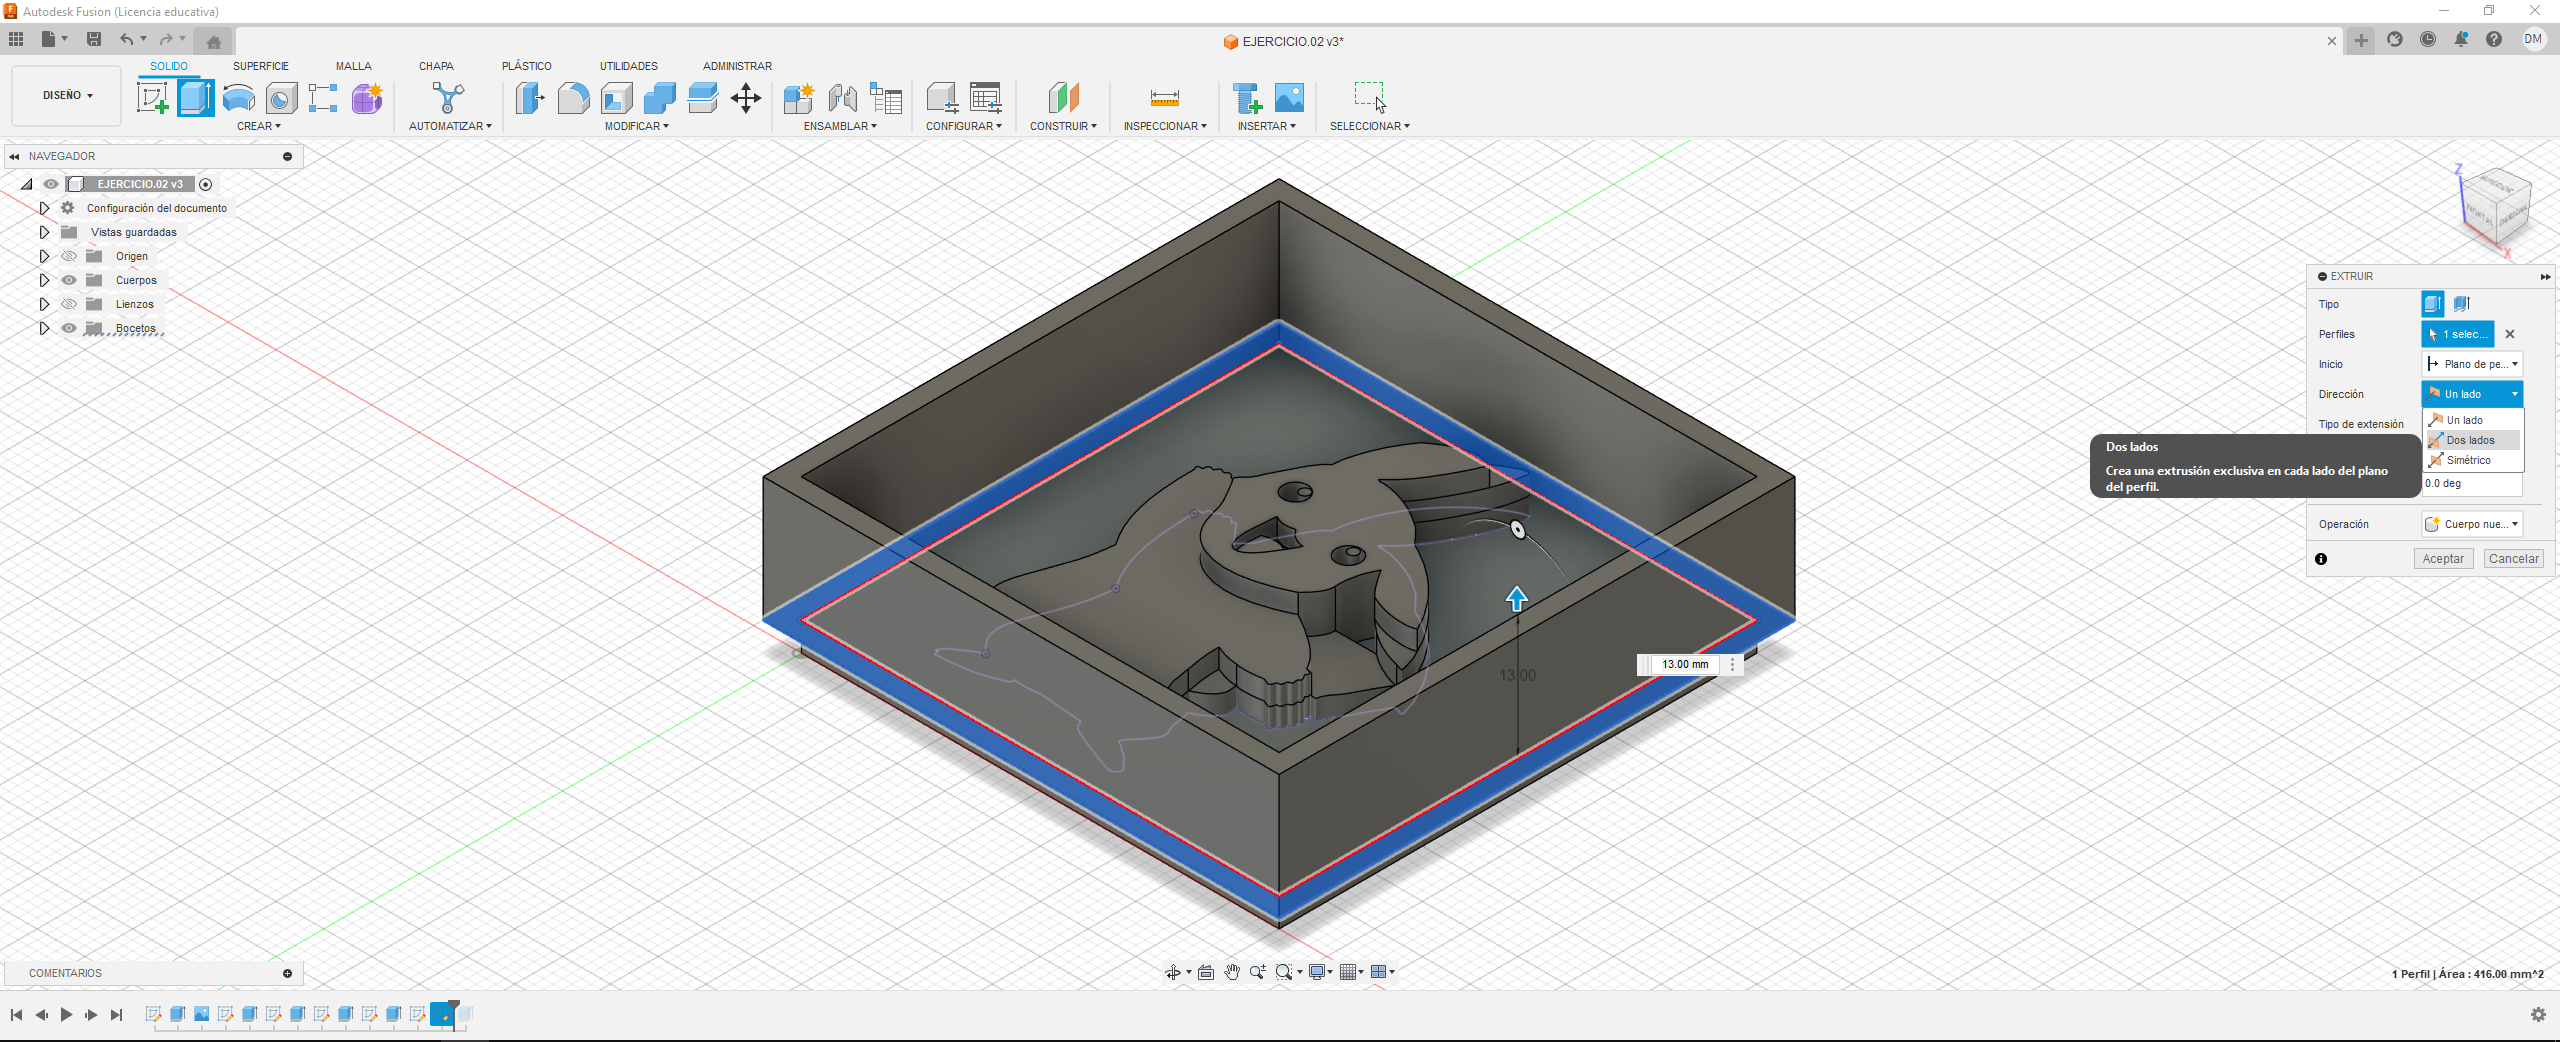Screen dimensions: 2560x1042
Task: Open the MODIFICAR dropdown menu
Action: [637, 126]
